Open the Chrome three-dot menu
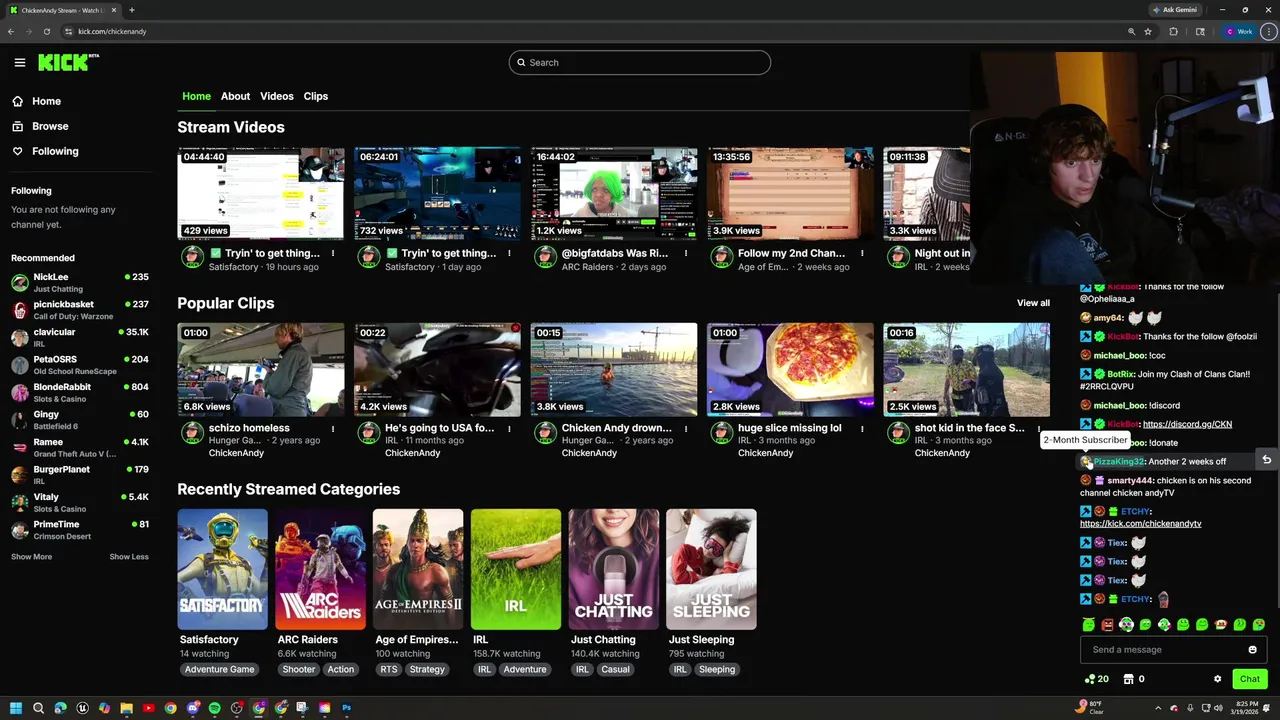Screen dimensions: 1280x720 pyautogui.click(x=1269, y=31)
